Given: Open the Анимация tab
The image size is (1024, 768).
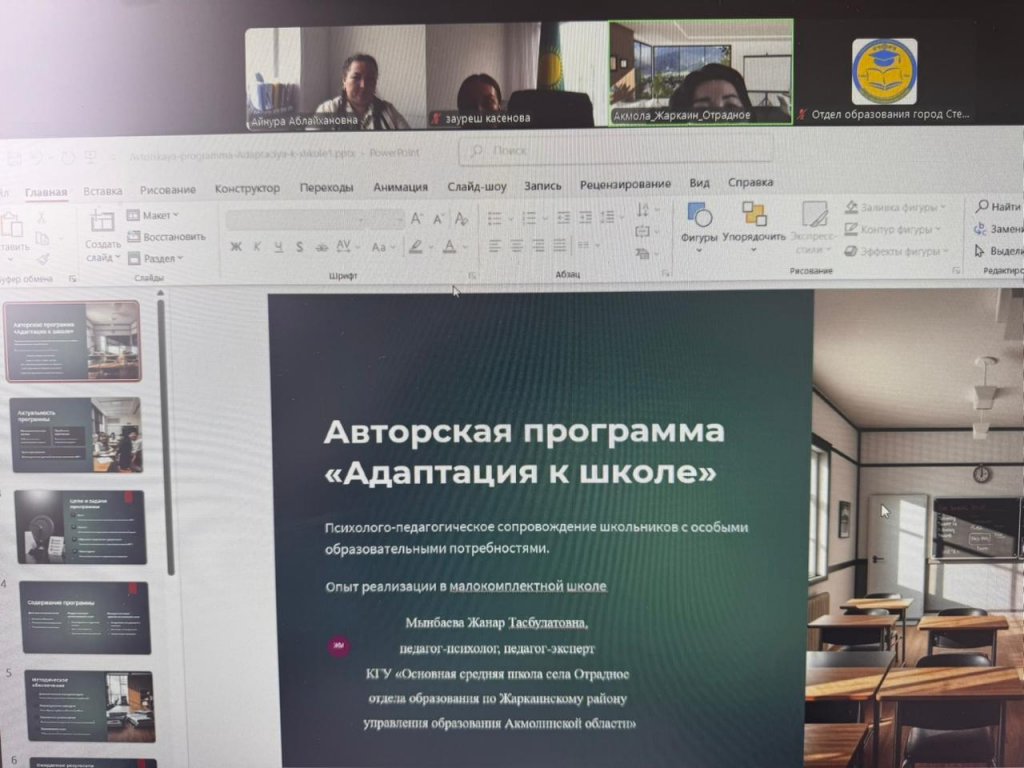Looking at the screenshot, I should pos(400,187).
